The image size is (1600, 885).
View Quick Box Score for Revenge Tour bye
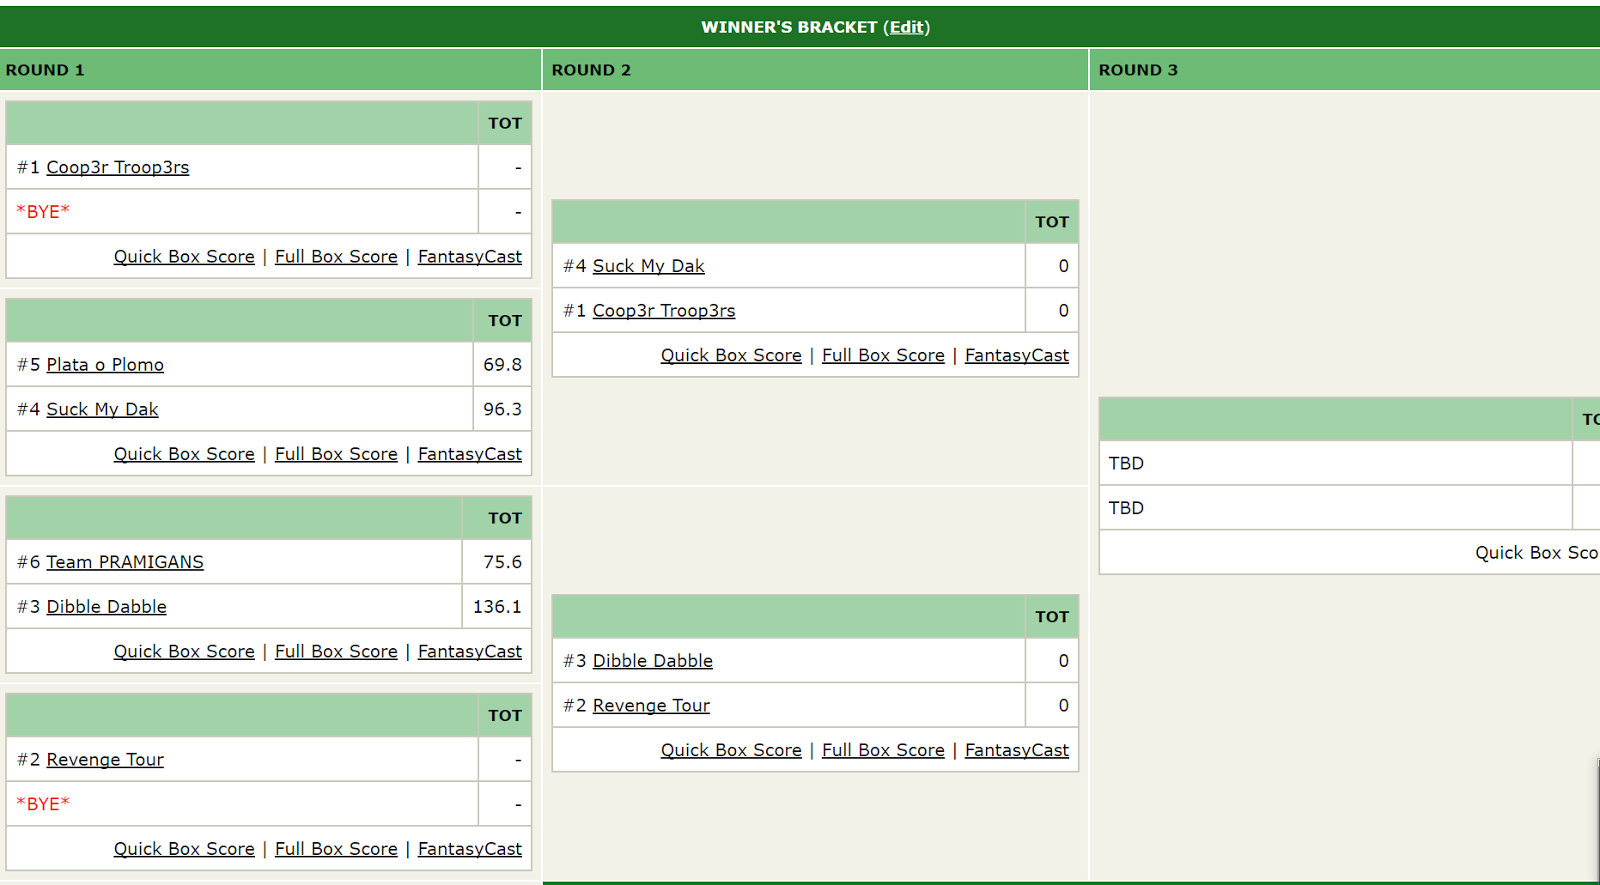[x=184, y=849]
